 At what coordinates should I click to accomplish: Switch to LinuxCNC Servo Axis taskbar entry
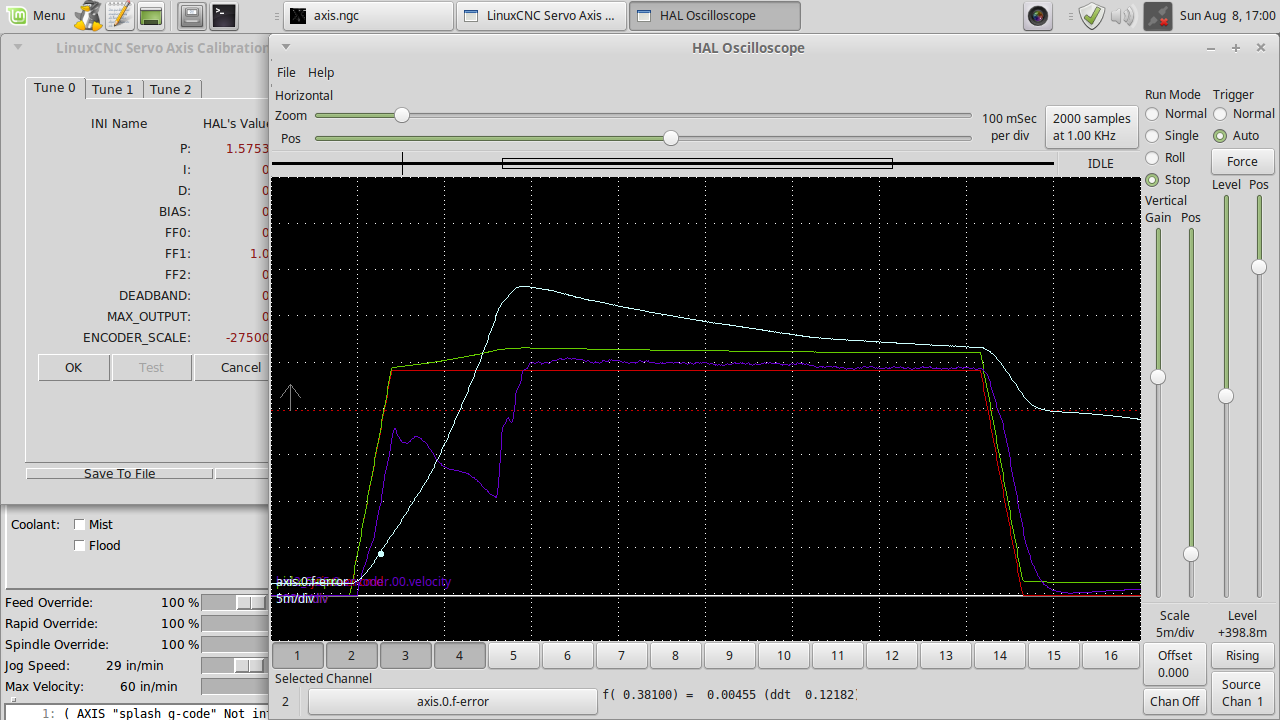coord(542,15)
